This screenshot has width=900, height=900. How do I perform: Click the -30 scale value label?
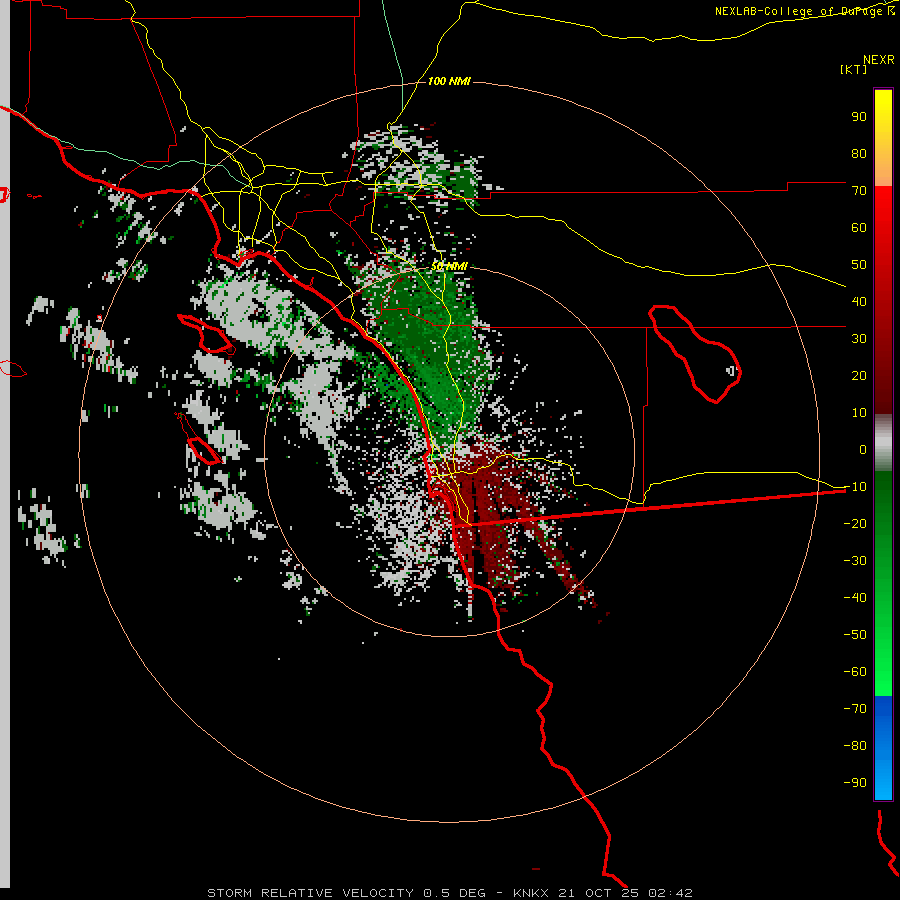855,561
